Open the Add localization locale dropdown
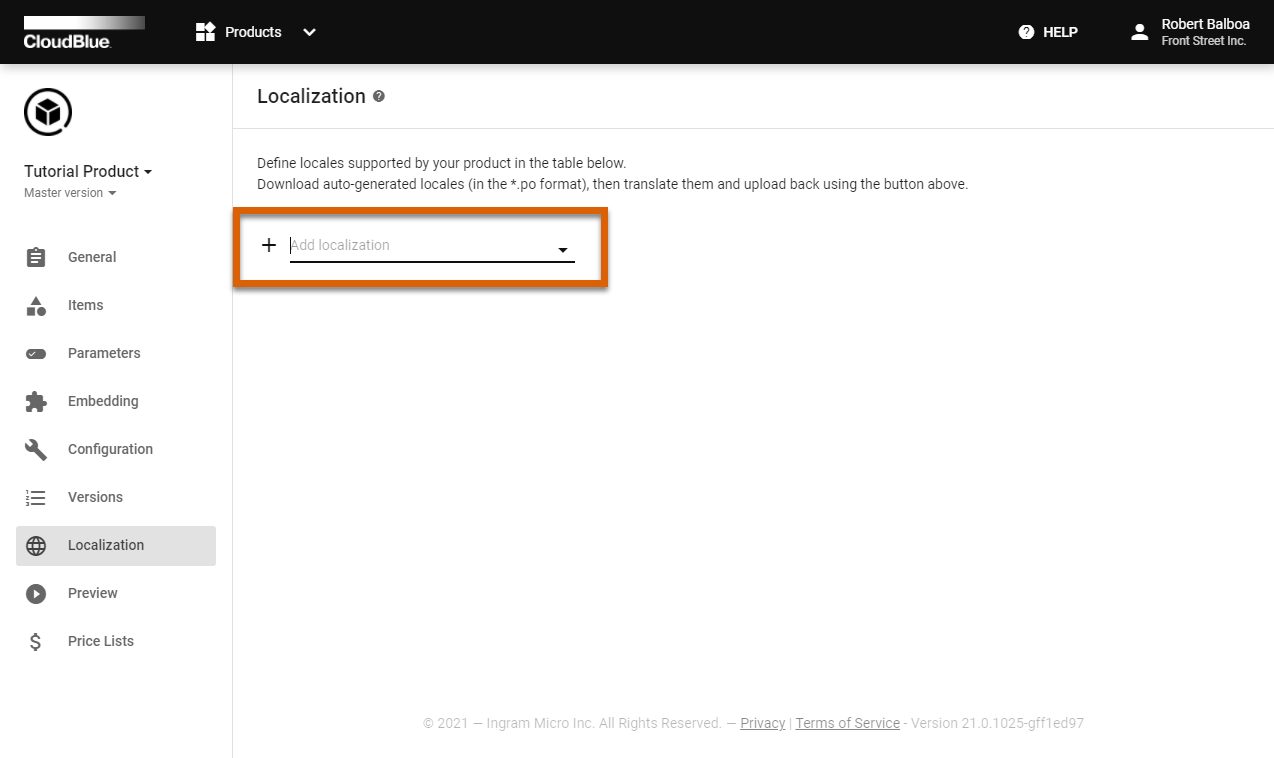This screenshot has width=1274, height=758. (x=563, y=249)
